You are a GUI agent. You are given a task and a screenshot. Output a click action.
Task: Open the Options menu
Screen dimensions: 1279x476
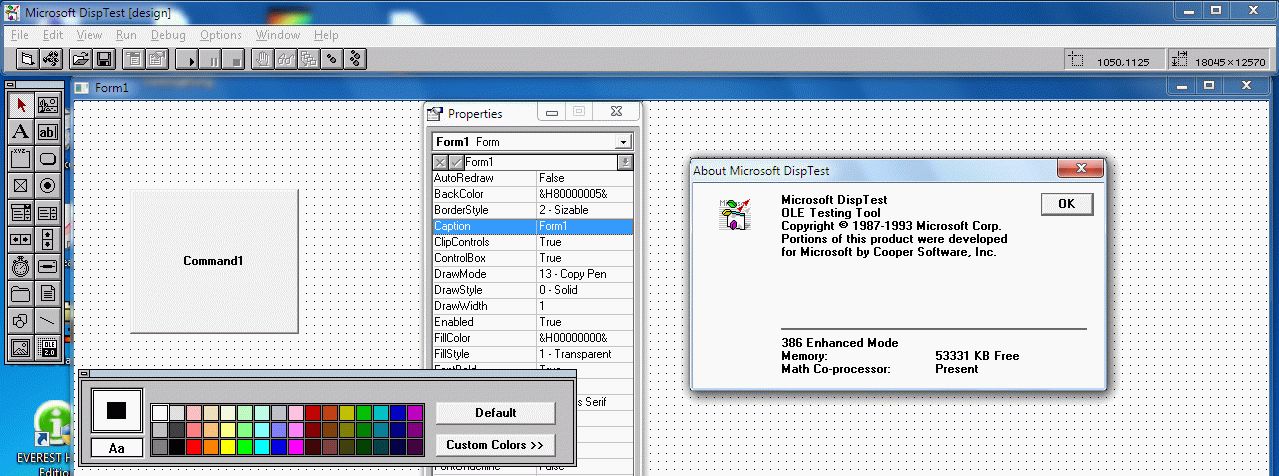(220, 35)
